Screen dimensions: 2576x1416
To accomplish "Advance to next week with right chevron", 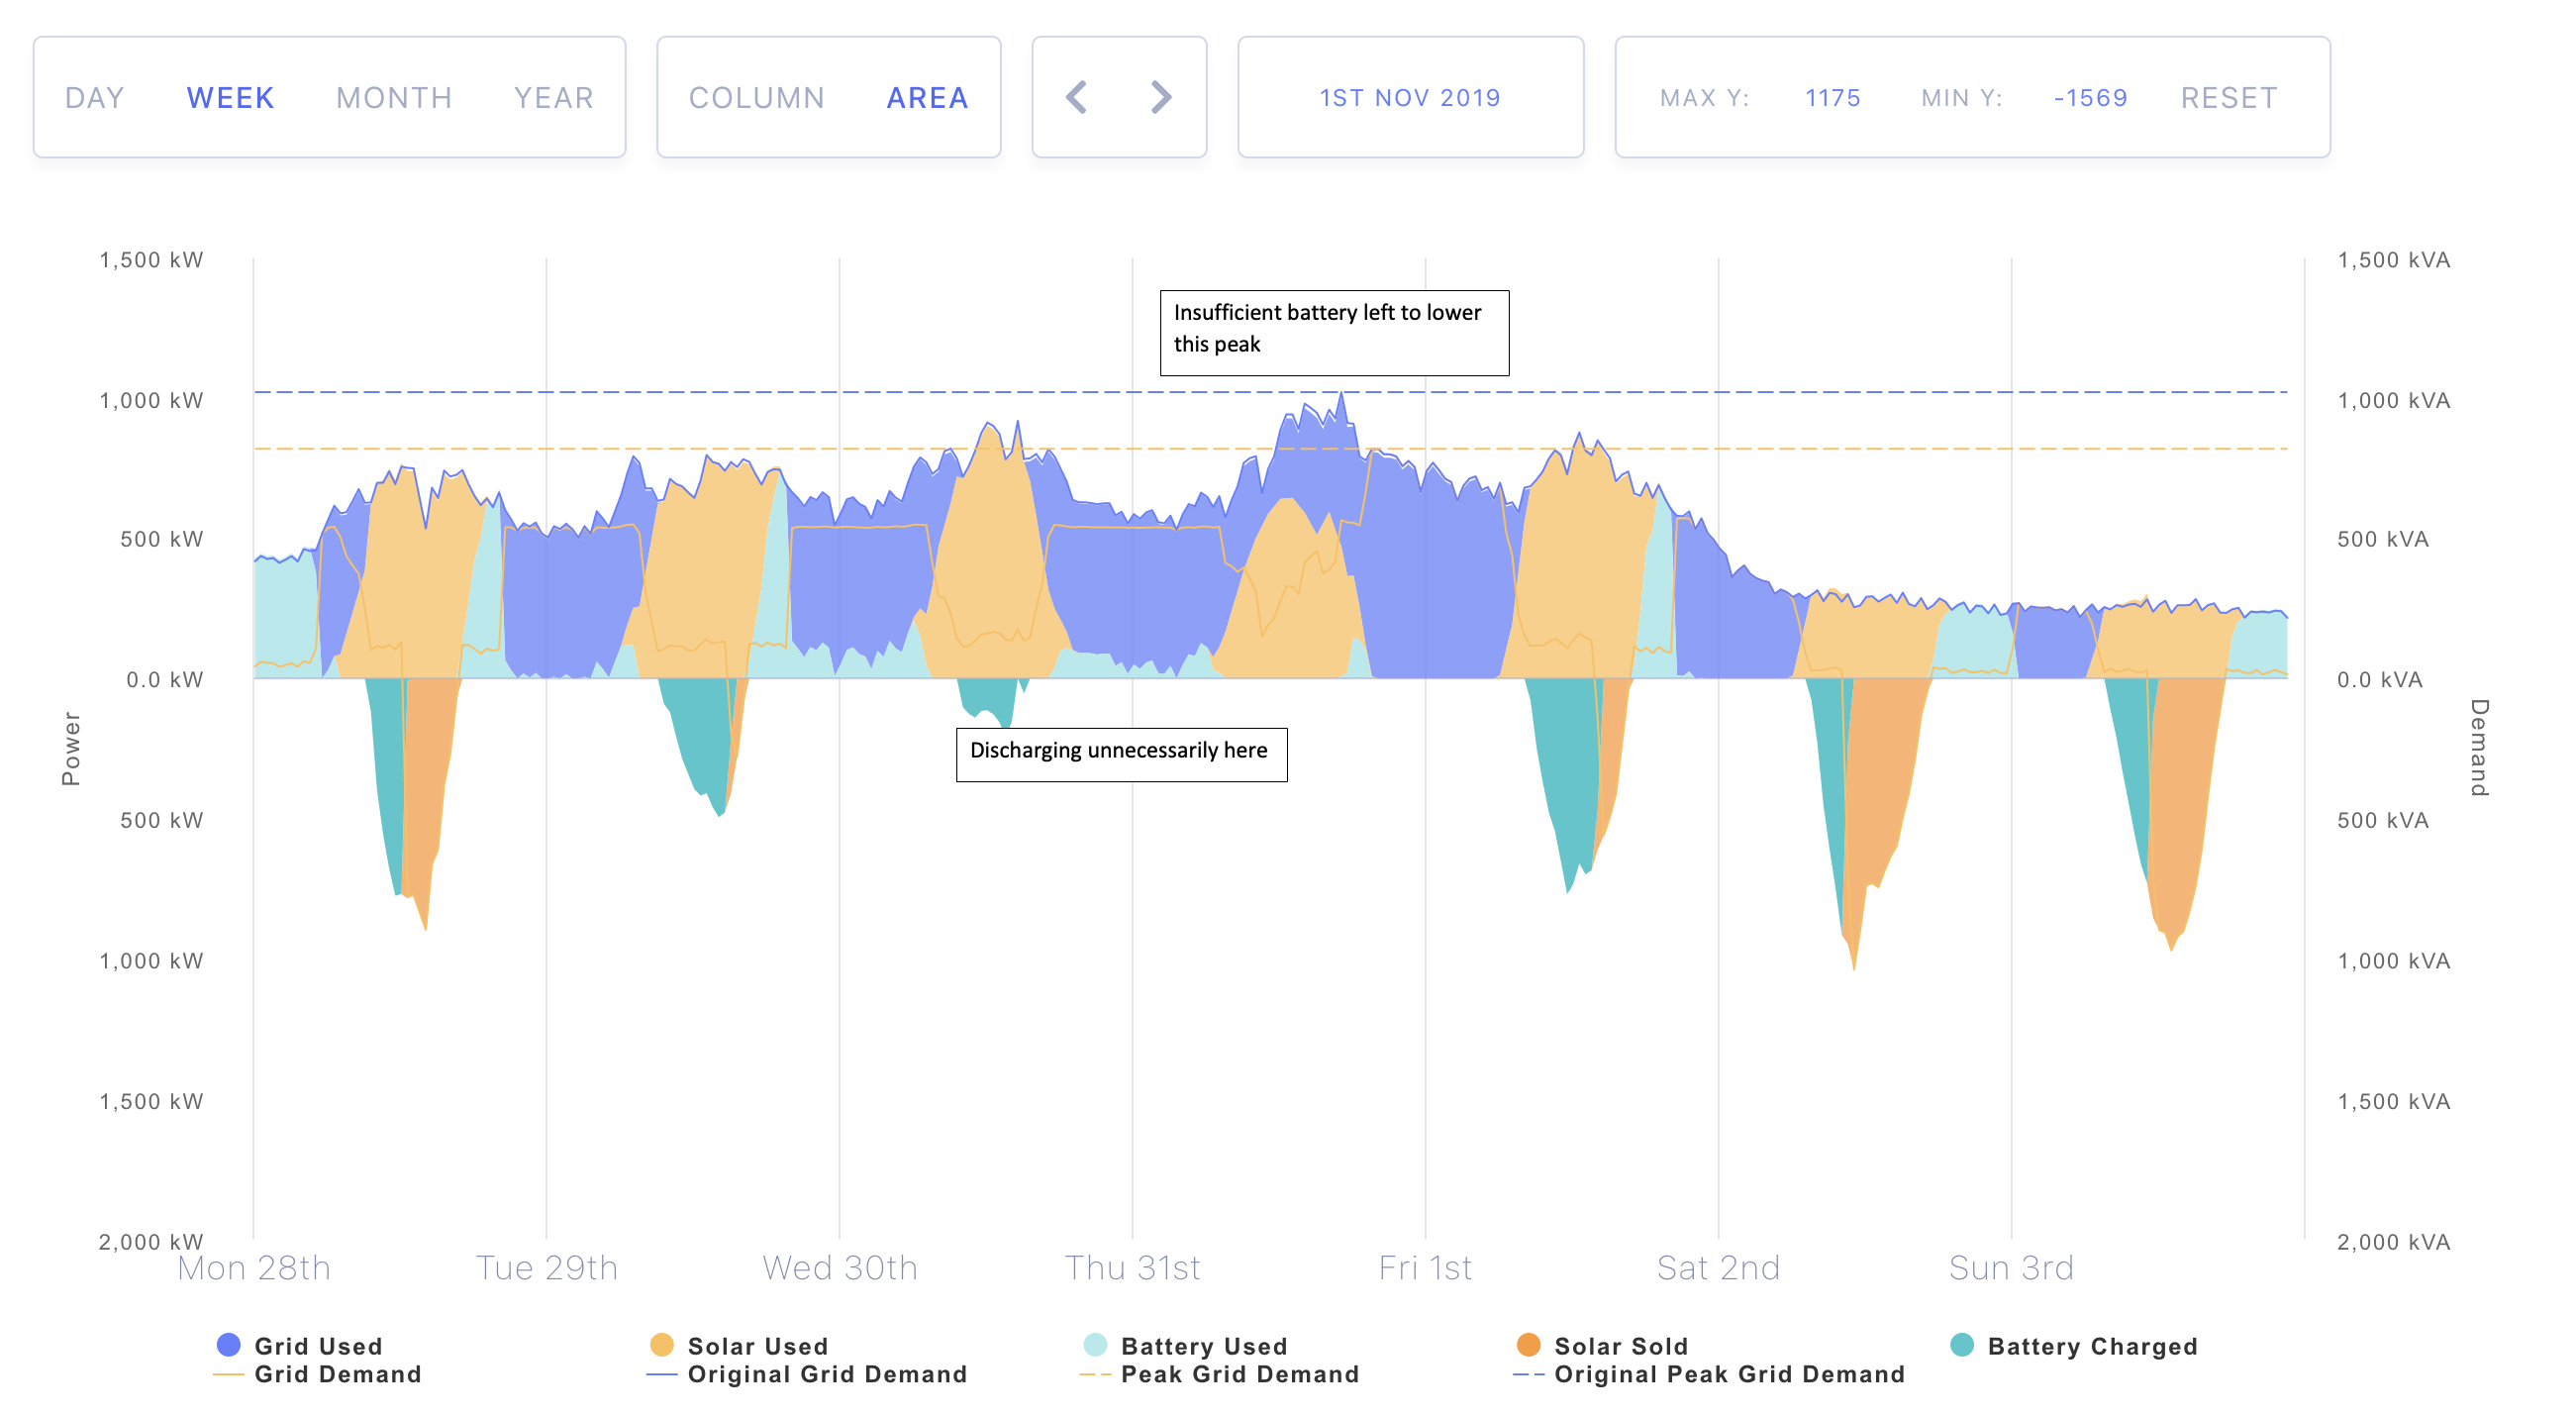I will (x=1160, y=97).
